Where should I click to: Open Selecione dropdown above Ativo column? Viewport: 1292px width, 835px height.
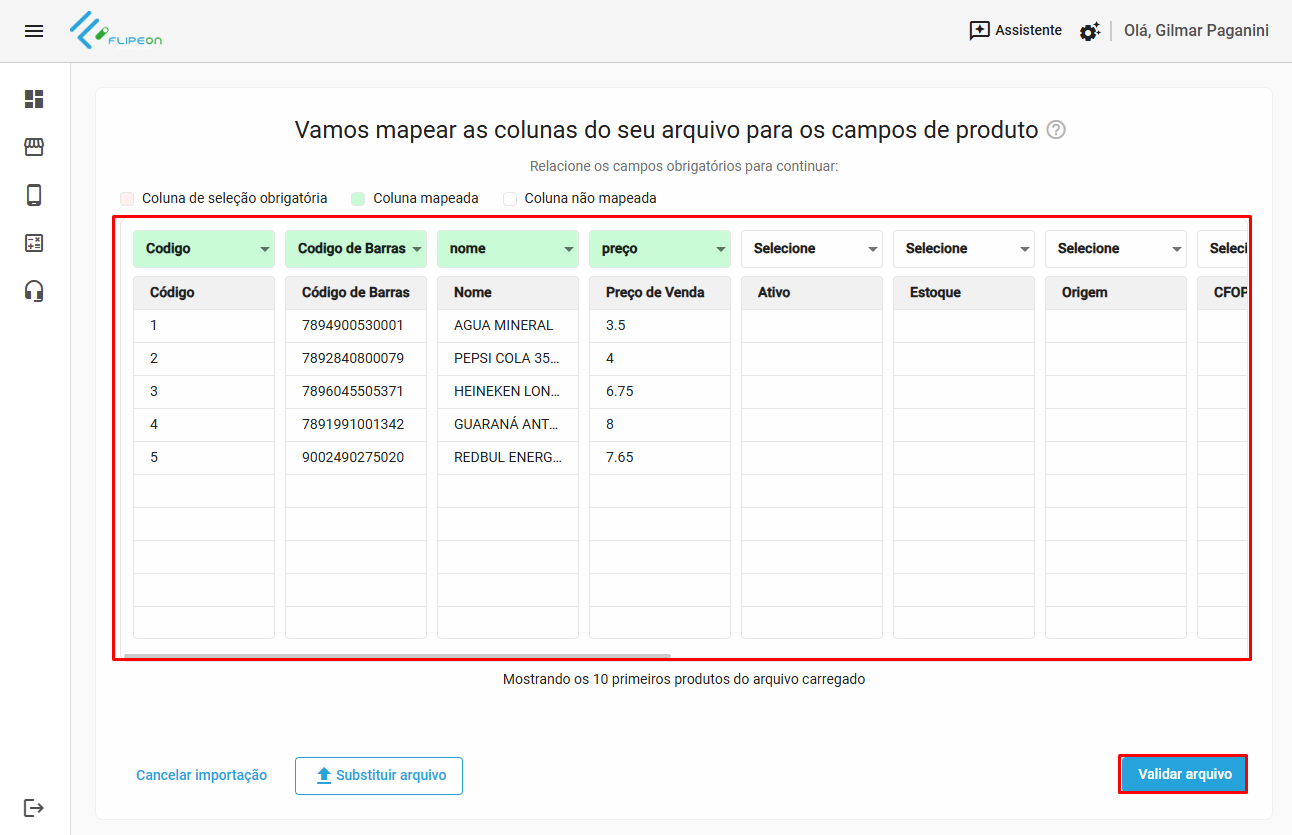coord(812,249)
